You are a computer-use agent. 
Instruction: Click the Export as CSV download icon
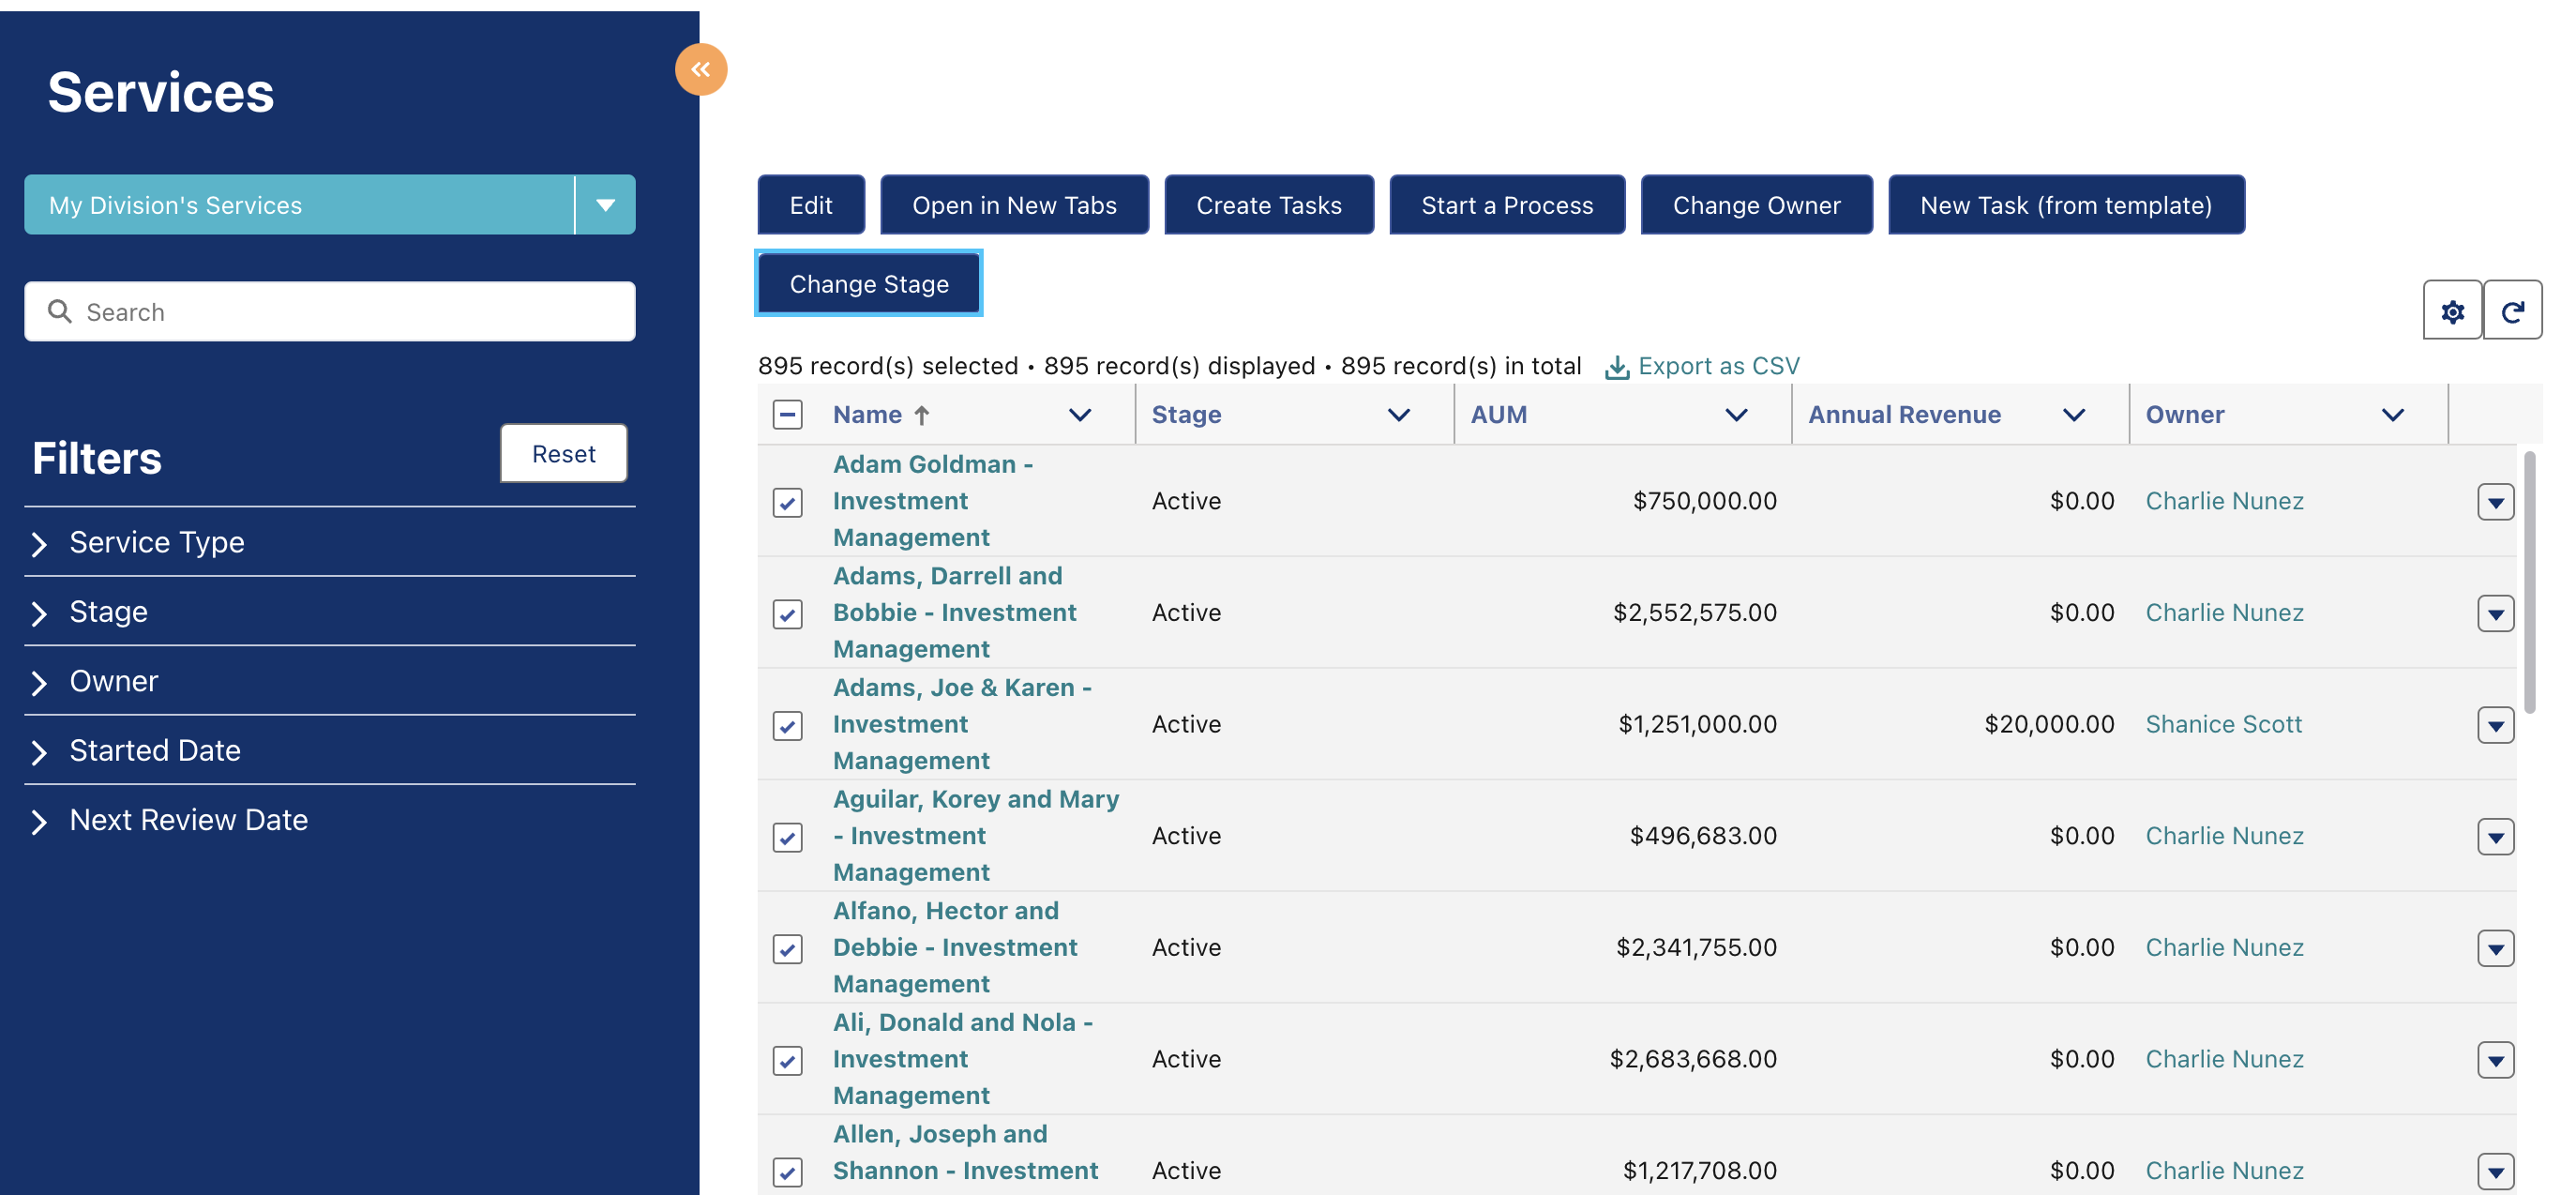point(1616,367)
